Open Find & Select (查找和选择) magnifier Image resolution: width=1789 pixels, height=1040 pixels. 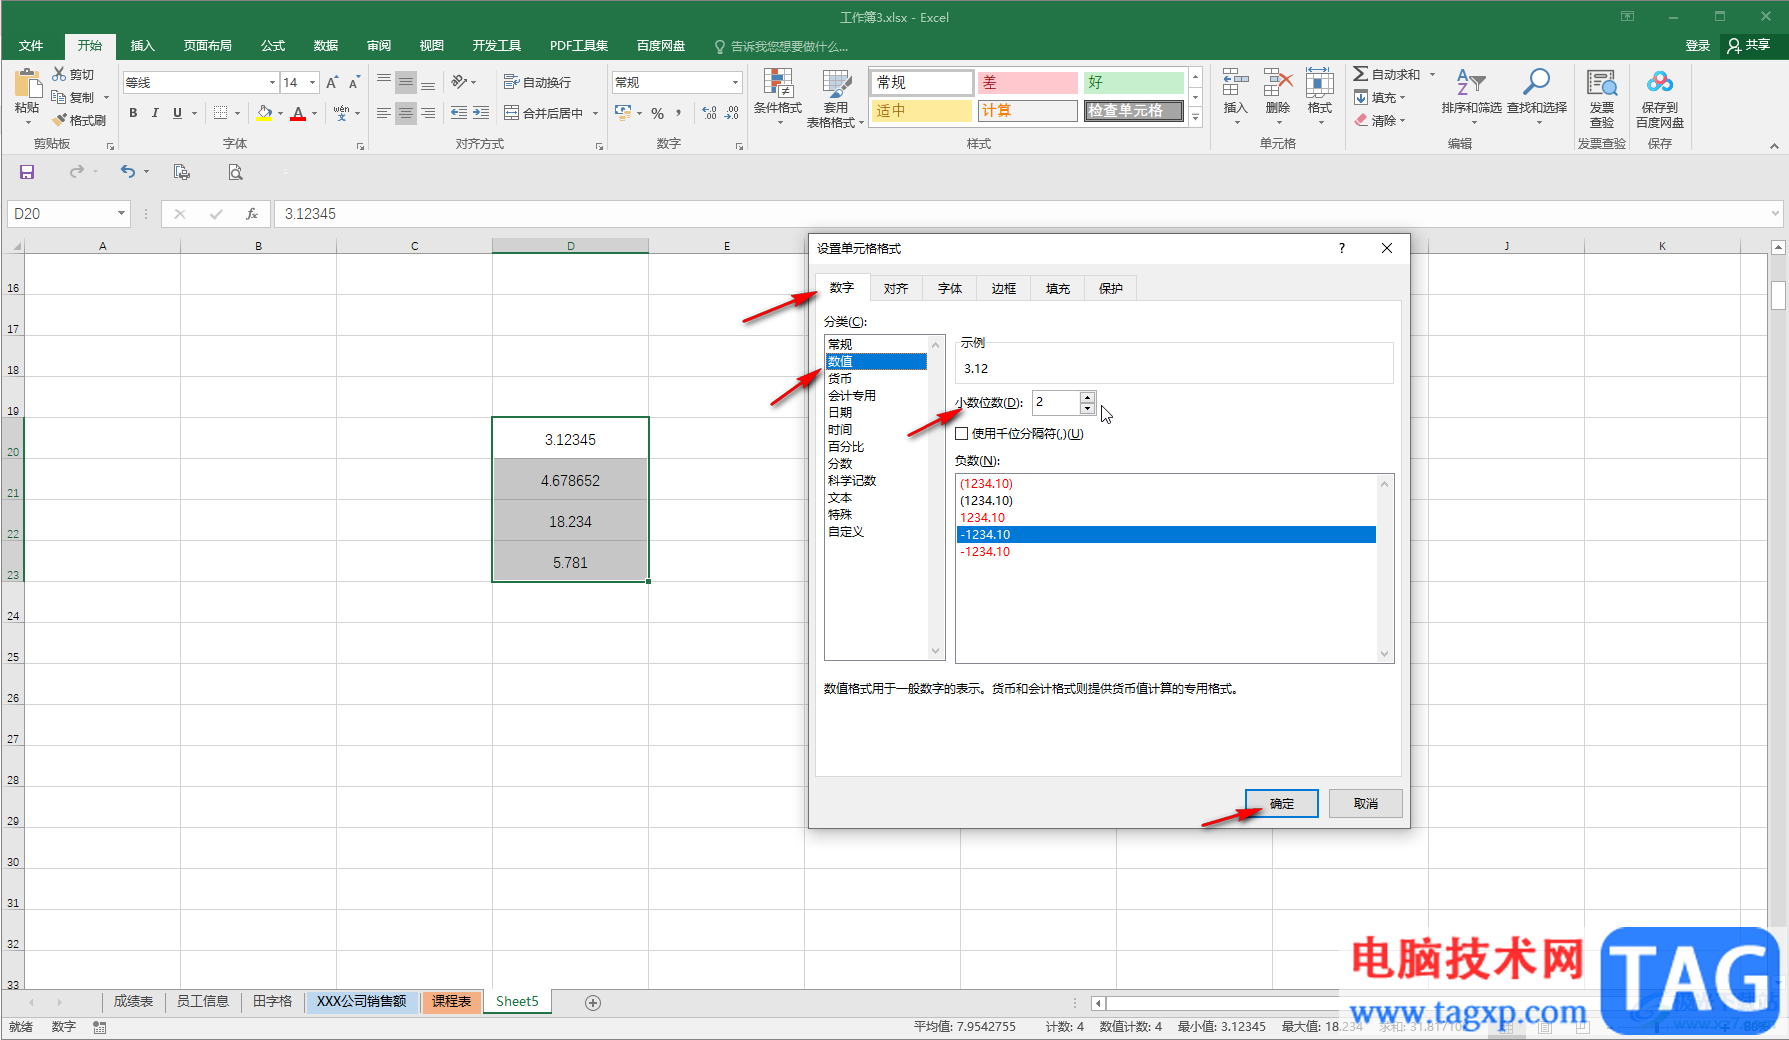click(x=1537, y=96)
